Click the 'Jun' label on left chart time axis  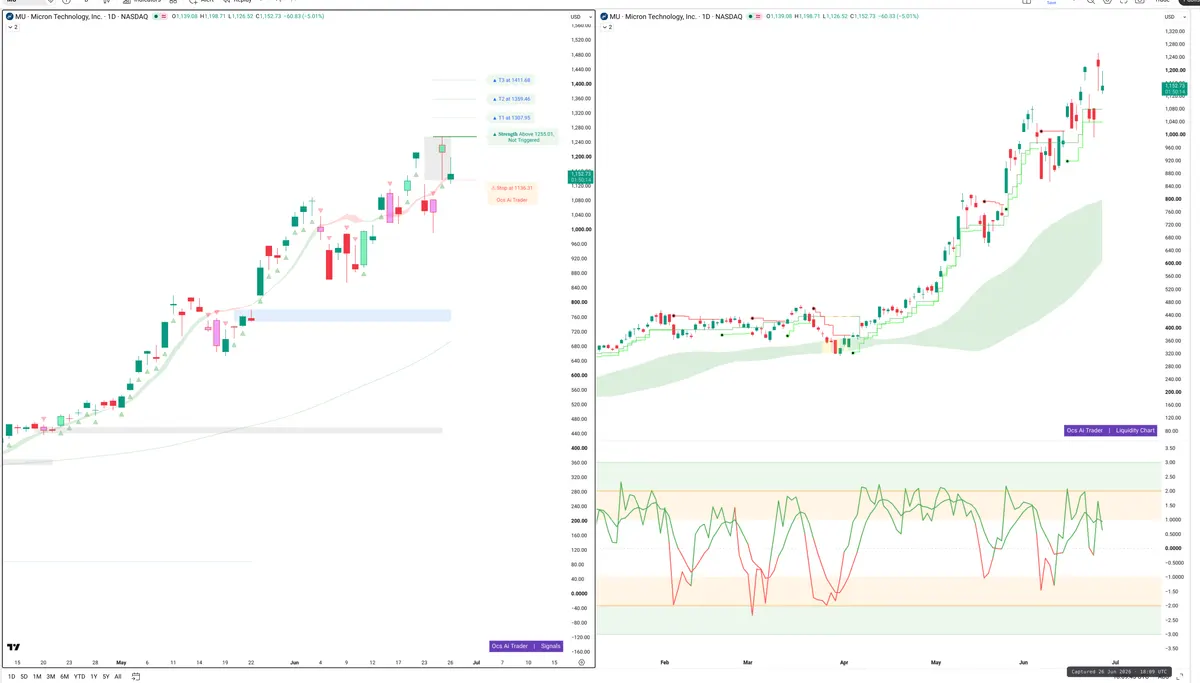(x=294, y=662)
